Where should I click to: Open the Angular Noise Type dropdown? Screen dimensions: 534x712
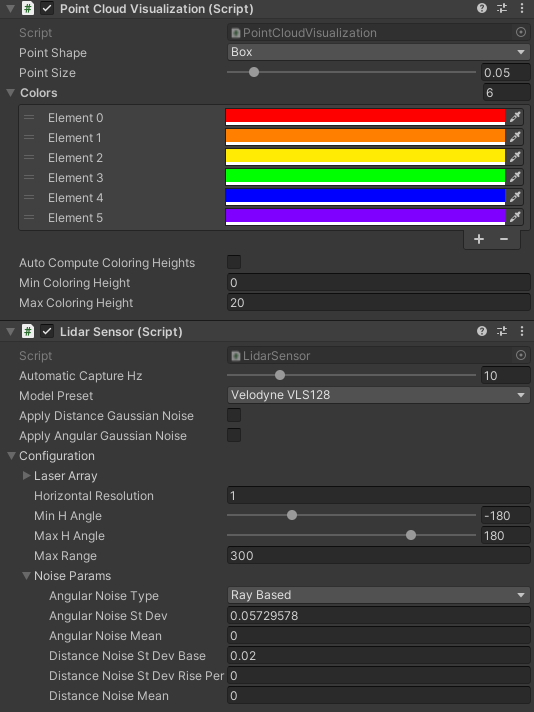[378, 595]
